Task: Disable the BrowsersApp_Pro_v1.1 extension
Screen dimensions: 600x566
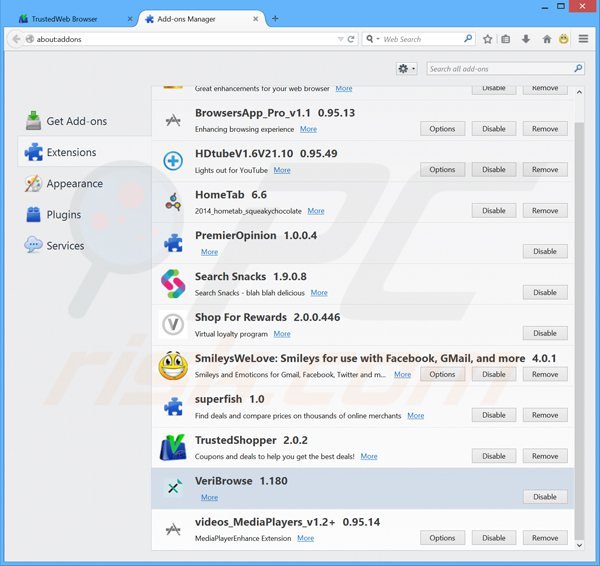Action: tap(494, 129)
